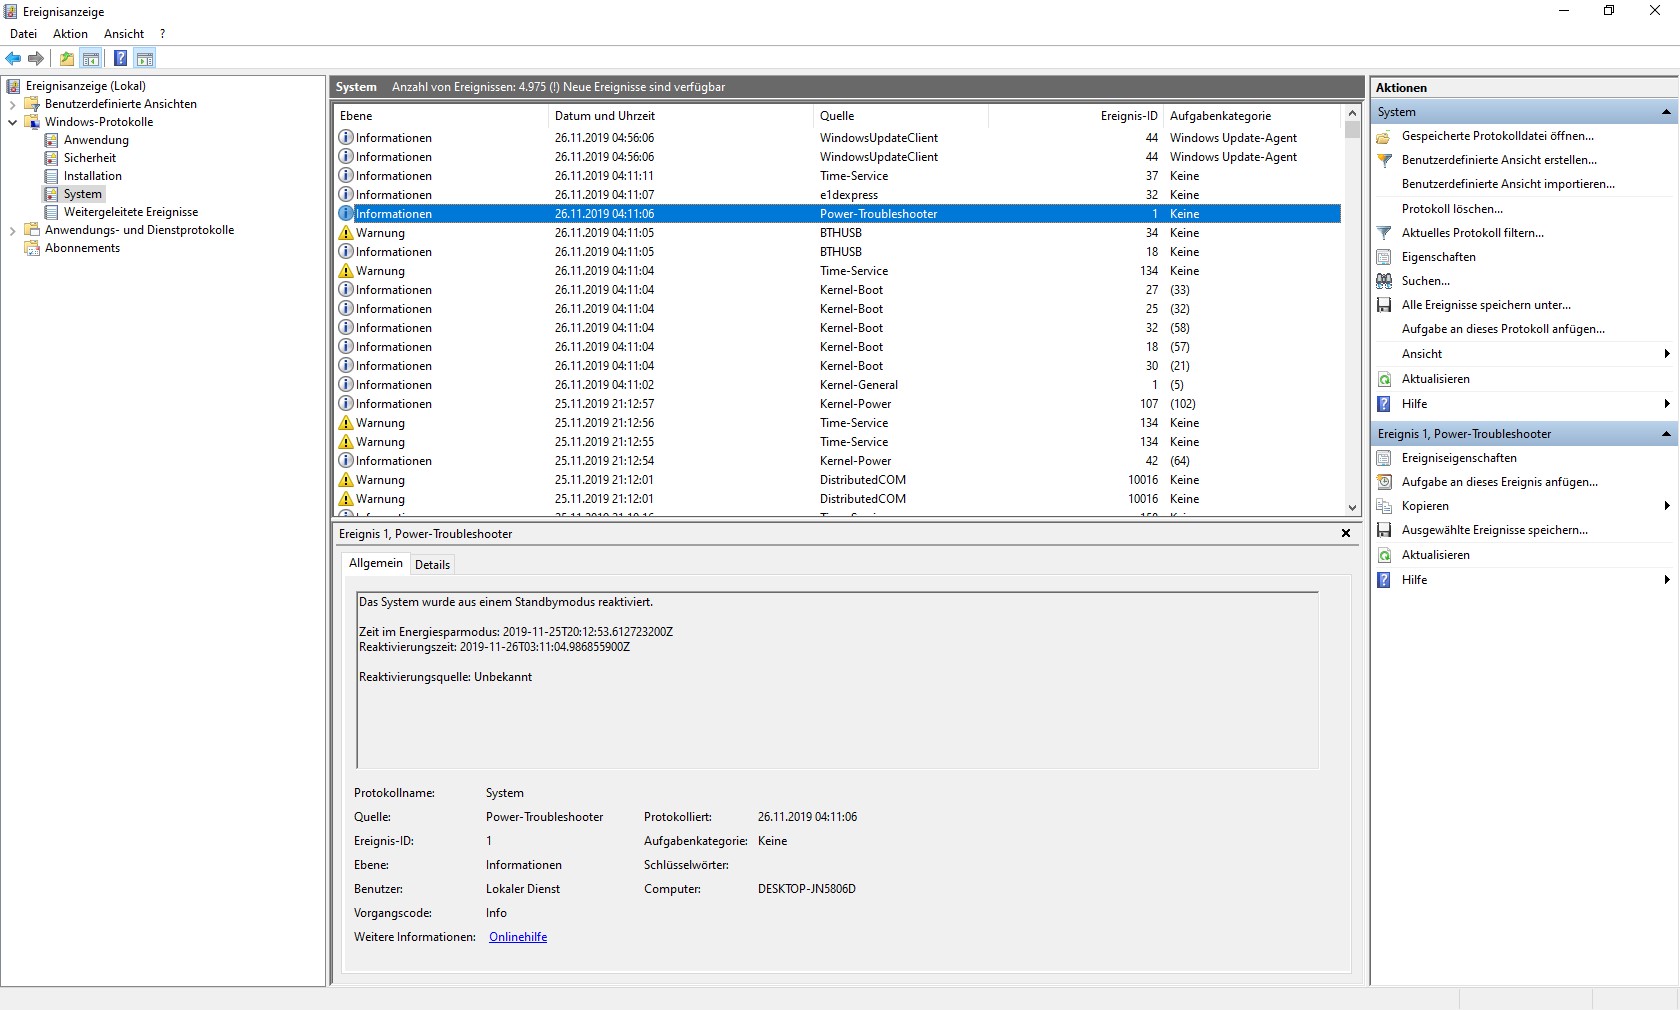Click the info icon on the Kernel-General row
The width and height of the screenshot is (1680, 1010).
tap(346, 385)
